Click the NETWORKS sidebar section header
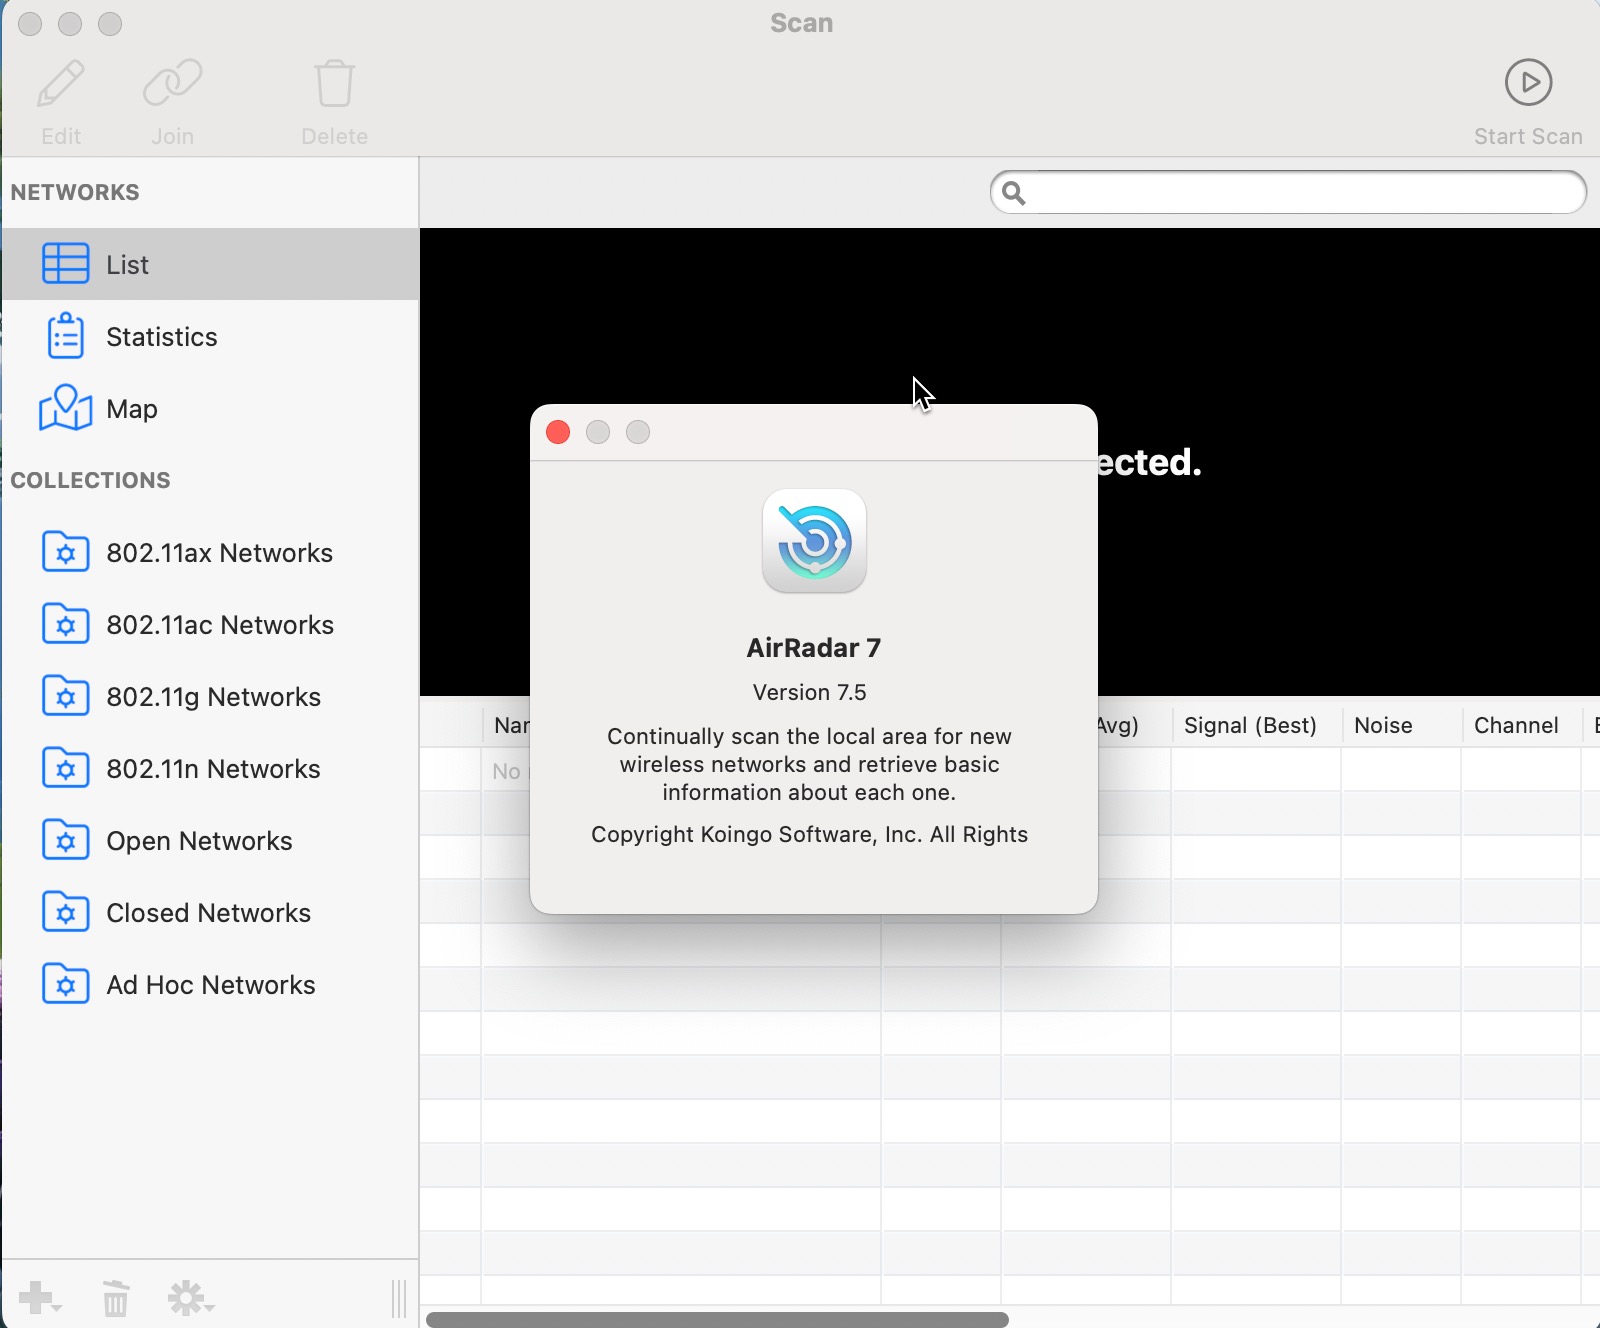Image resolution: width=1600 pixels, height=1328 pixels. click(75, 192)
